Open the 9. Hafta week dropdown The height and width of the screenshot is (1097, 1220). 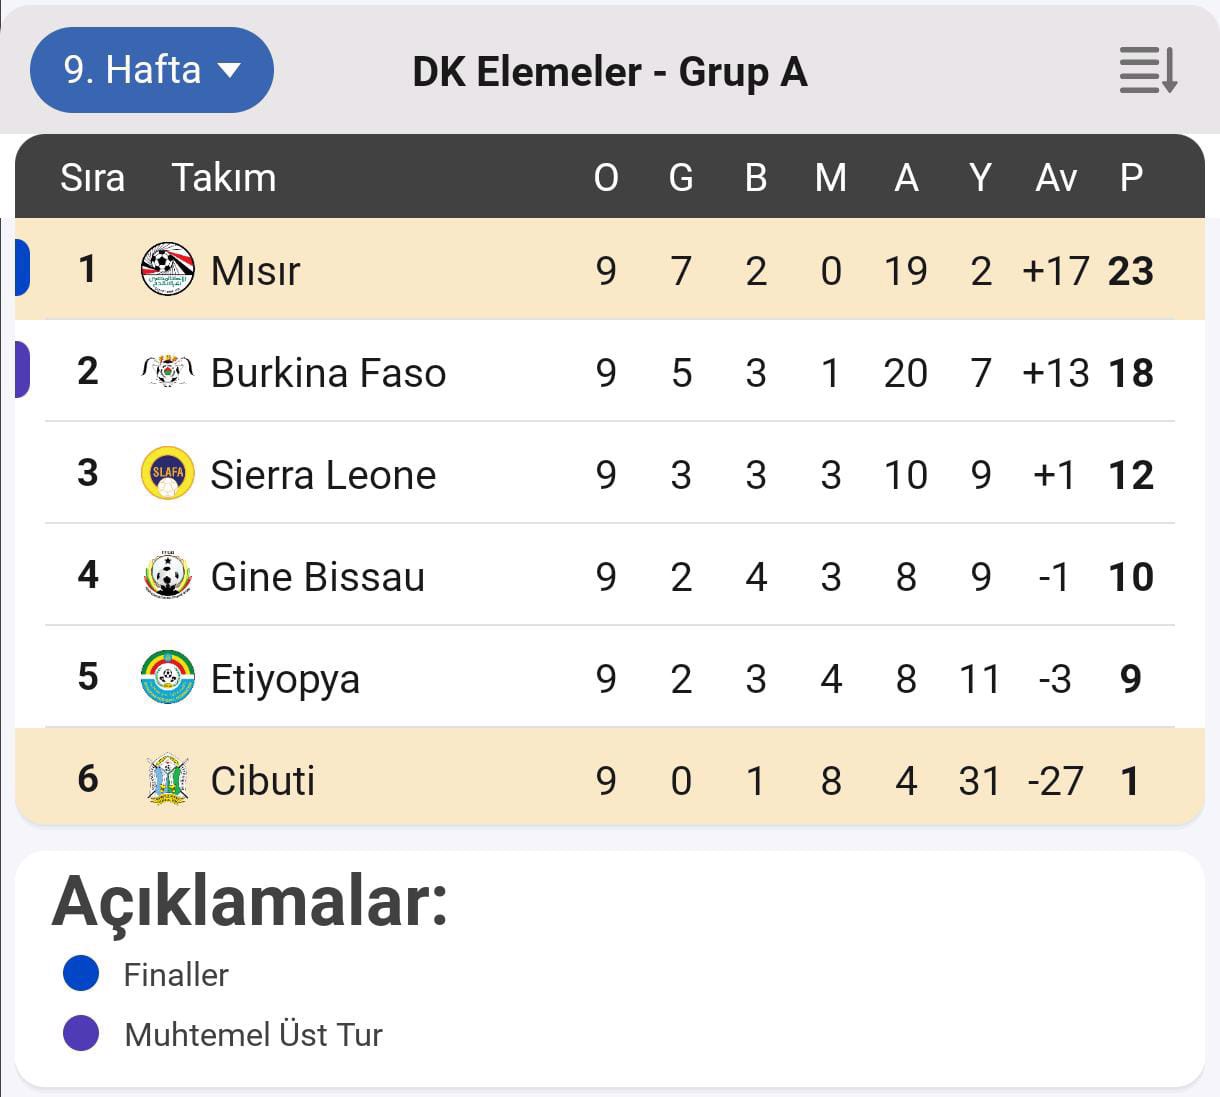152,70
